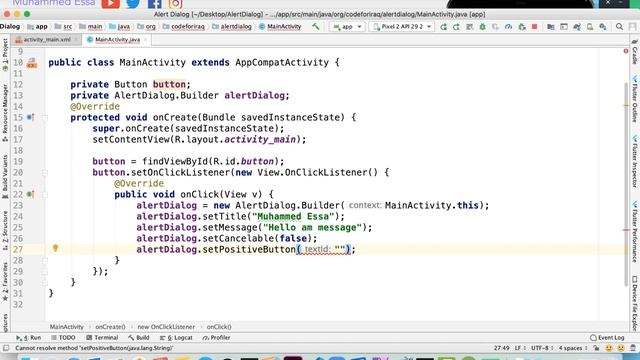Click the onClick() breadcrumb at editor bottom
Screen dimensions: 640x360
point(219,327)
